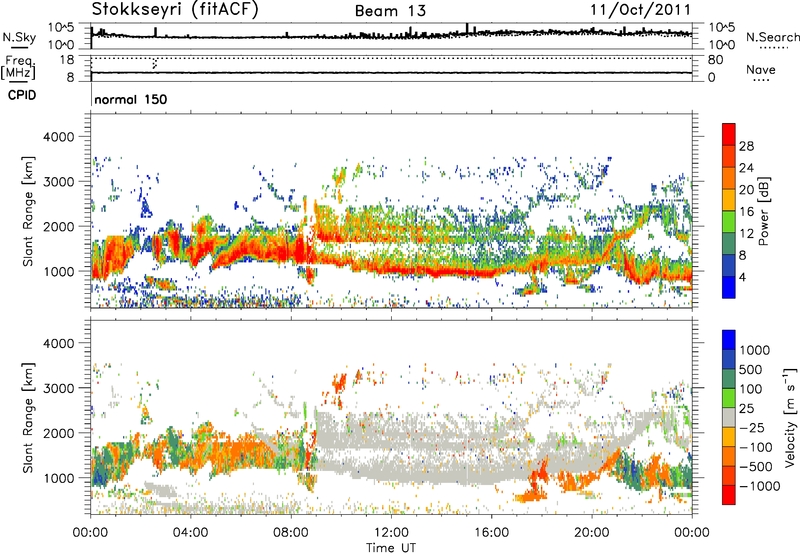Click the 'Slant Range [km]' label of power panel

point(28,211)
